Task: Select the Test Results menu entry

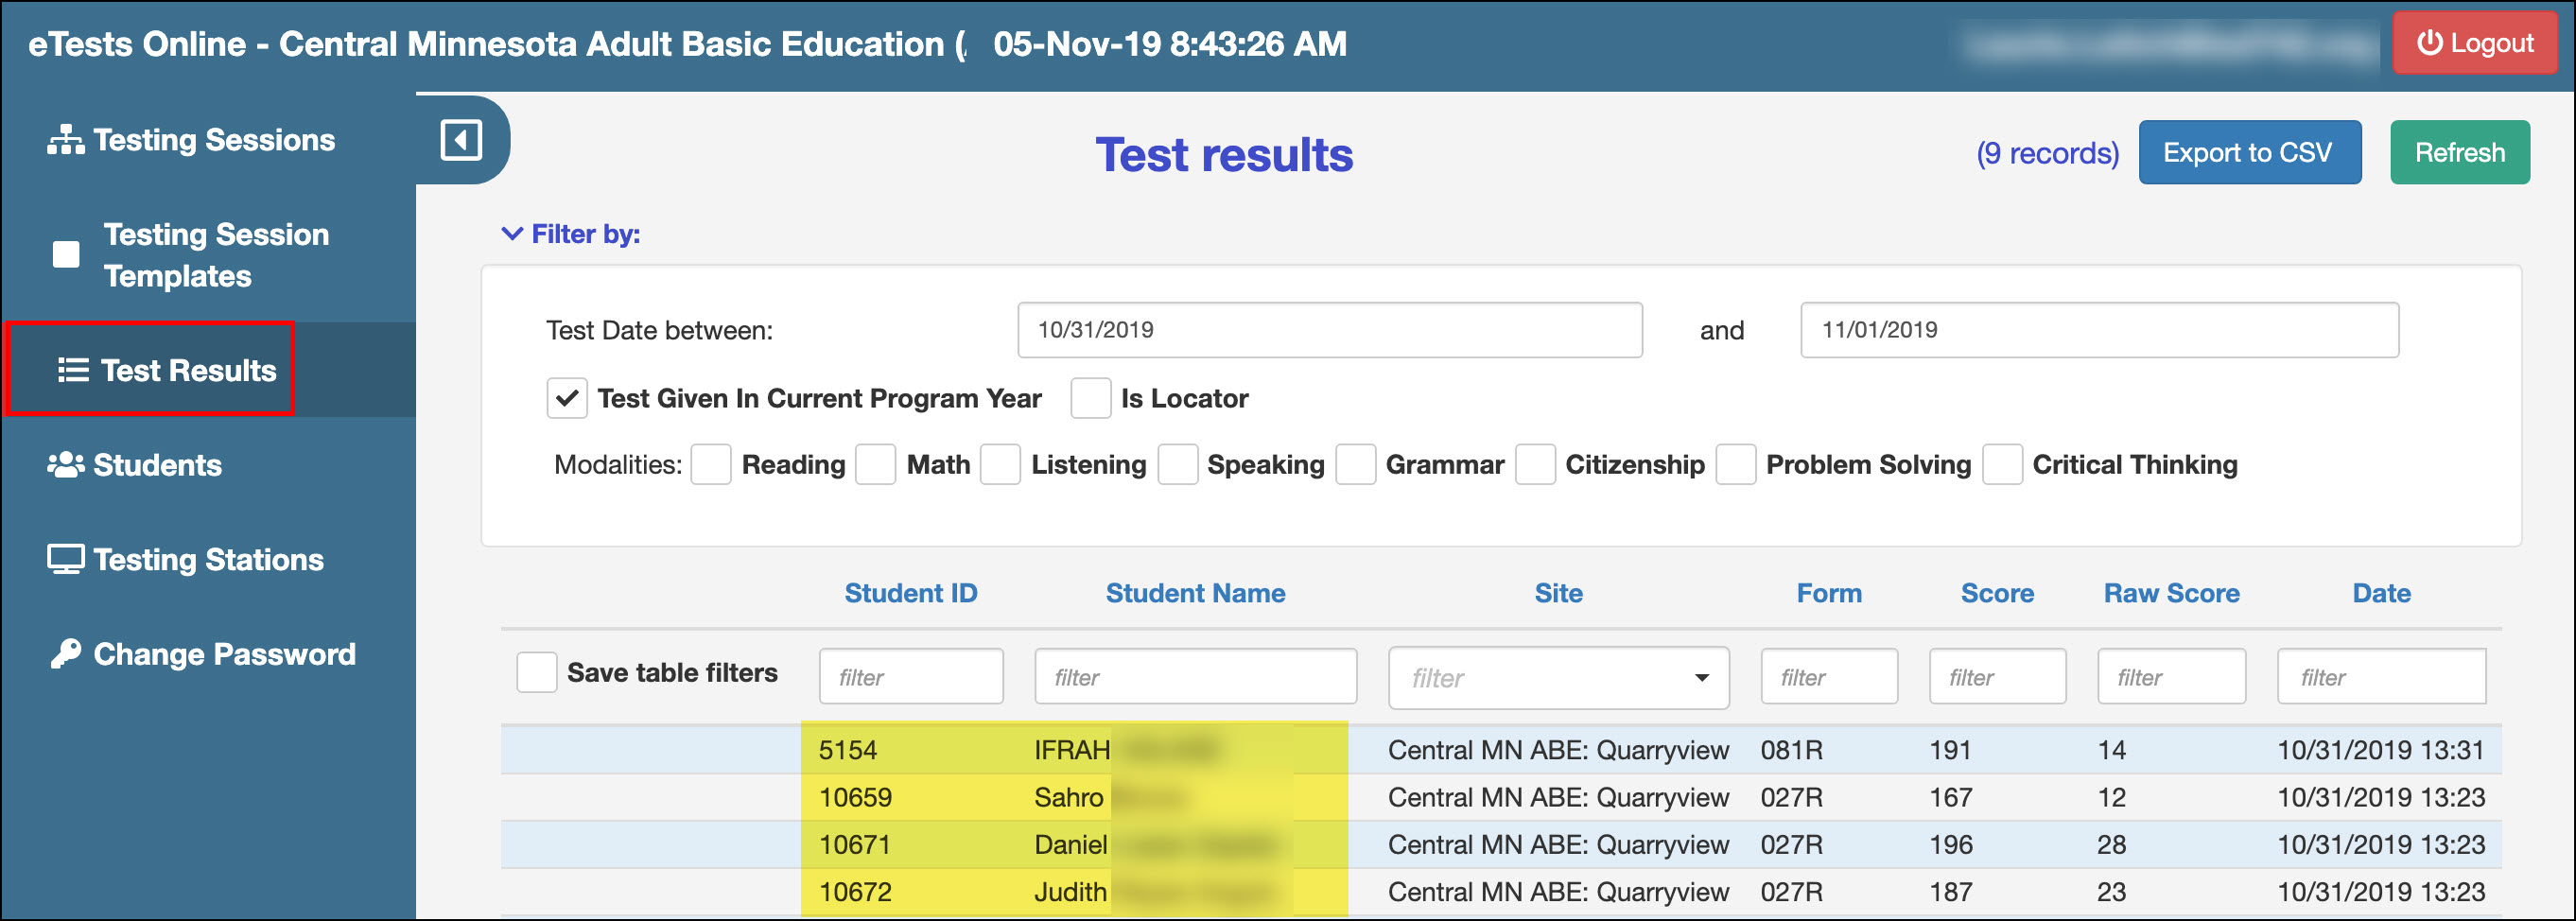Action: [186, 369]
